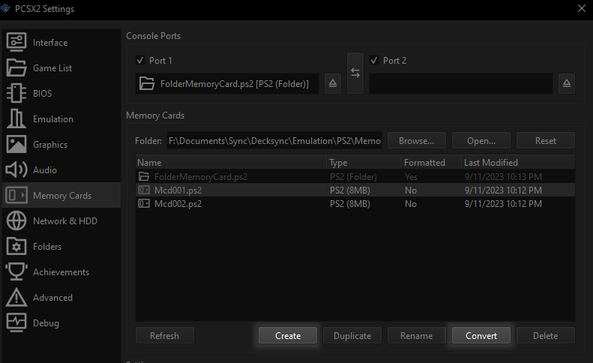This screenshot has height=363, width=593.
Task: Click the Type cell of Mcd001.ps2
Action: coord(350,190)
